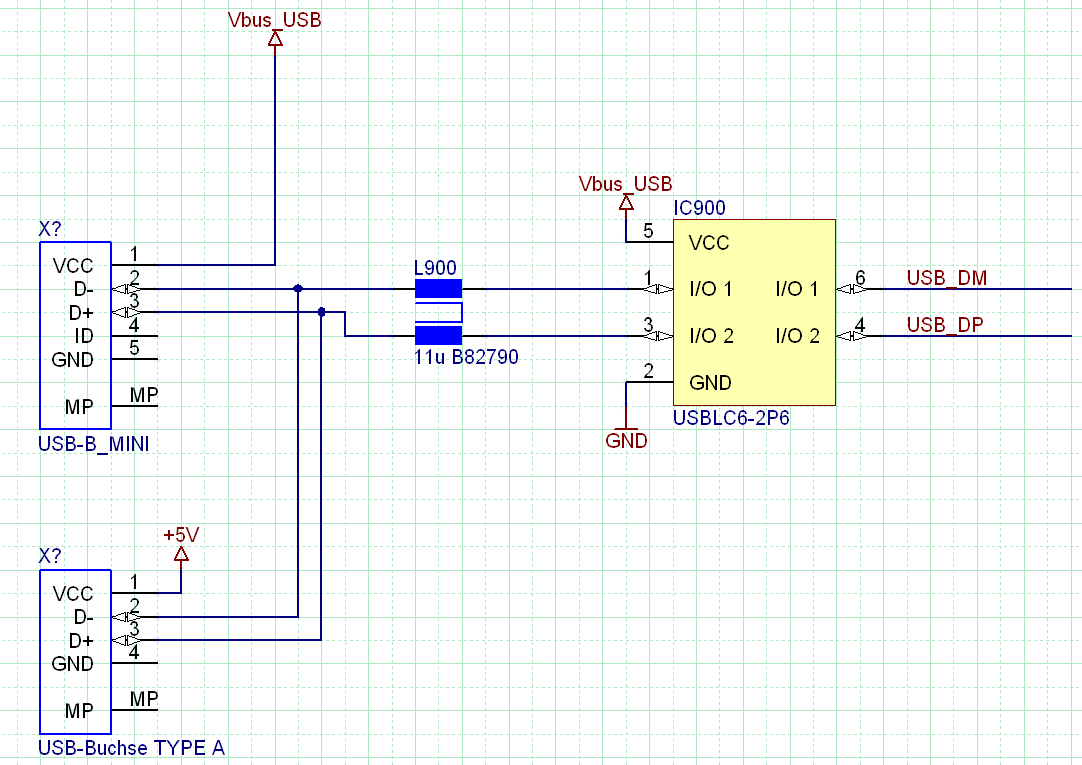1082x765 pixels.
Task: Select the USB-Buchse TYPE A connector symbol
Action: point(74,650)
